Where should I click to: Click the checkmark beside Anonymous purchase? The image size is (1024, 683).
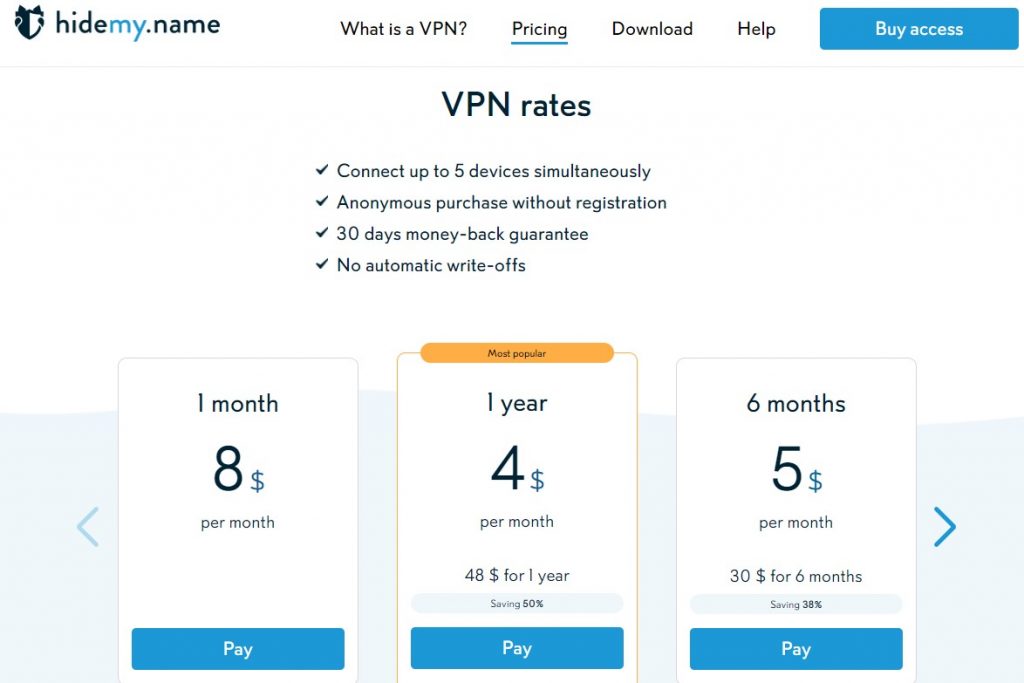point(321,202)
